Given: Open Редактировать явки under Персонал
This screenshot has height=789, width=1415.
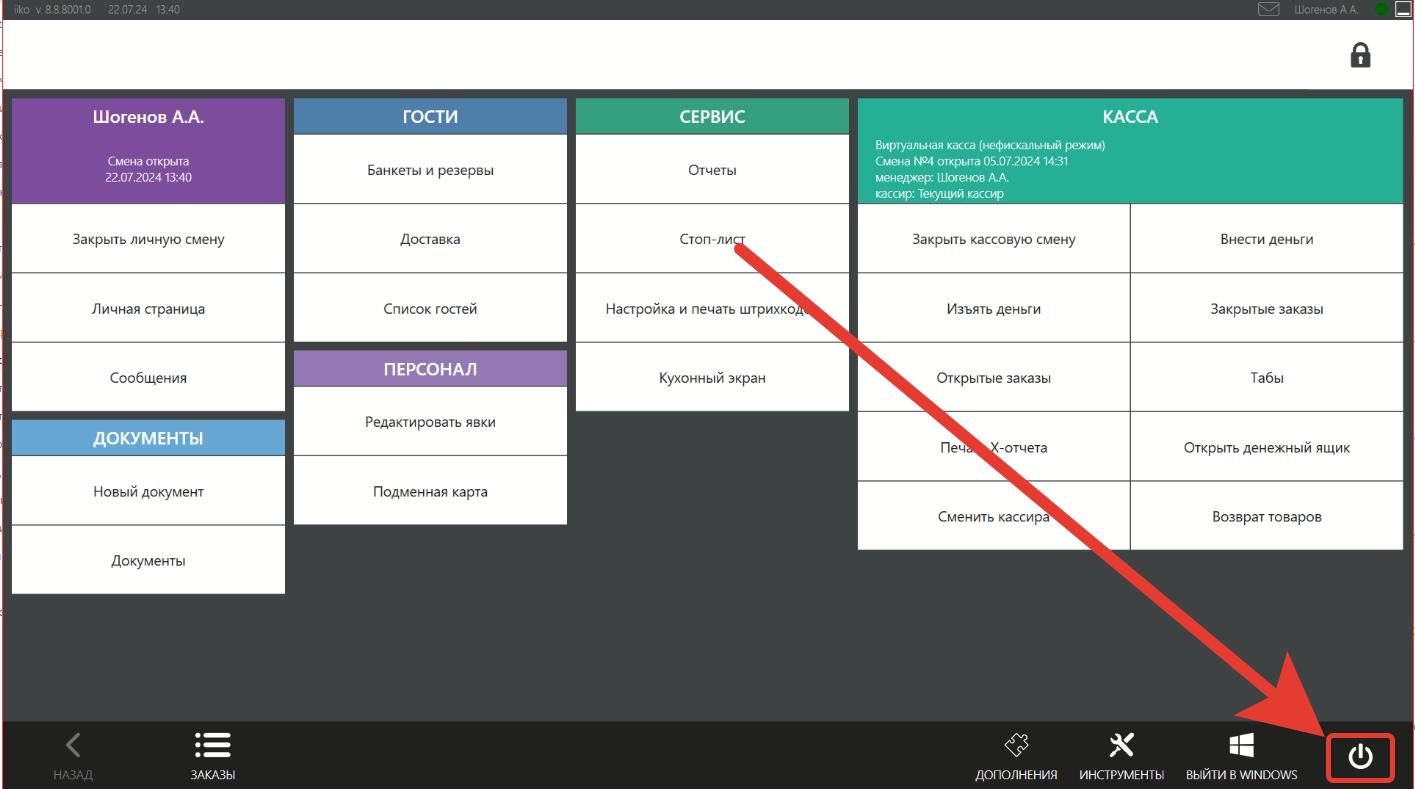Looking at the screenshot, I should tap(430, 422).
